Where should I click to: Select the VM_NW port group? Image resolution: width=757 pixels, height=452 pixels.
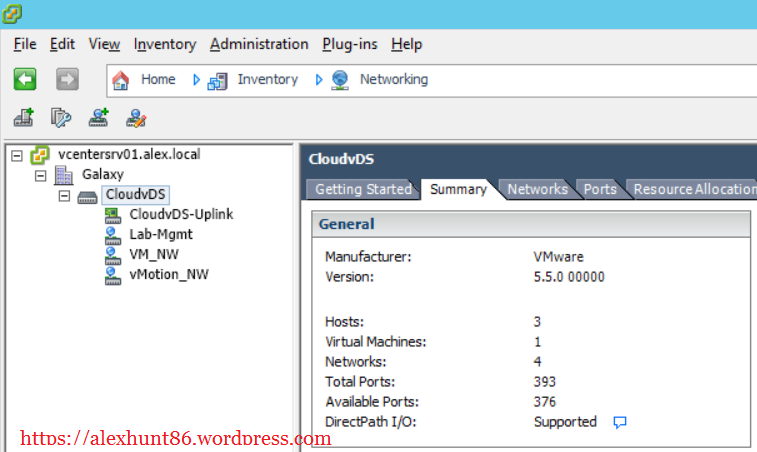coord(154,254)
